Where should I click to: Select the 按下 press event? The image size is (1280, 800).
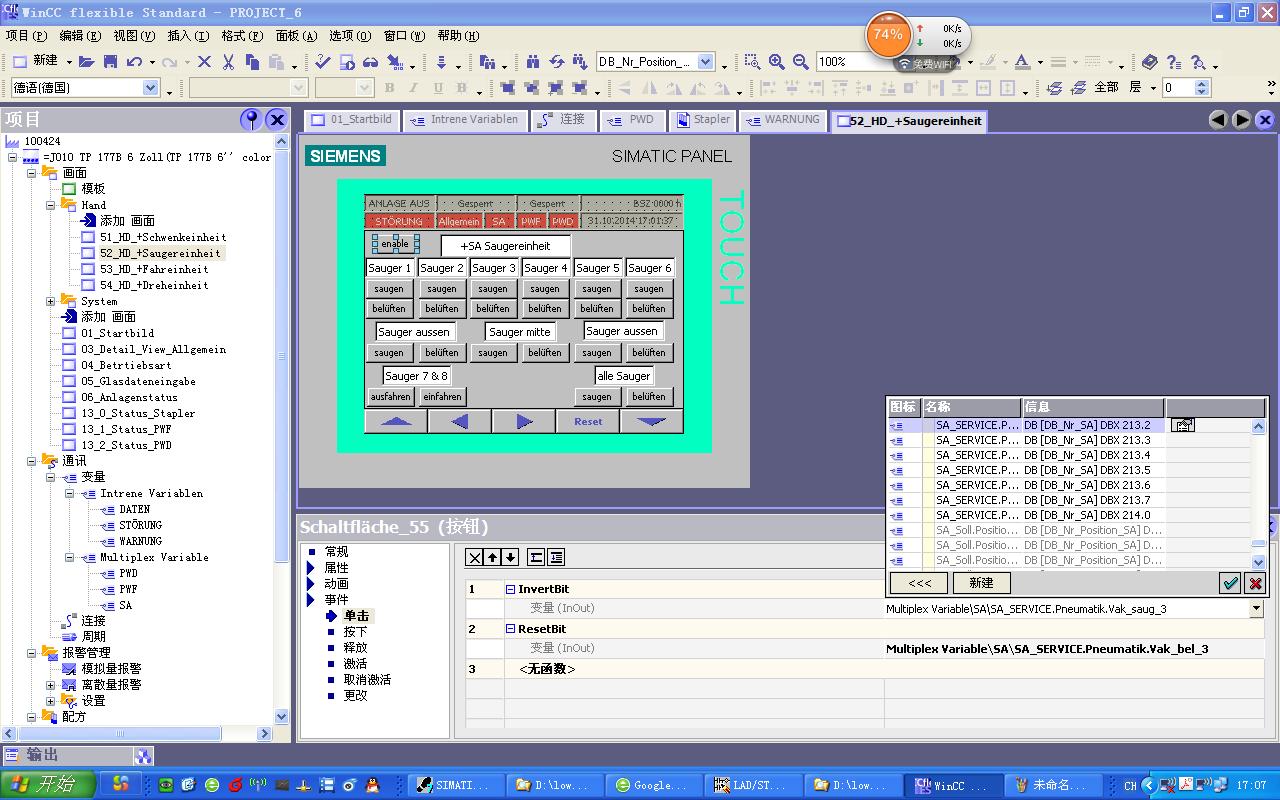tap(355, 632)
